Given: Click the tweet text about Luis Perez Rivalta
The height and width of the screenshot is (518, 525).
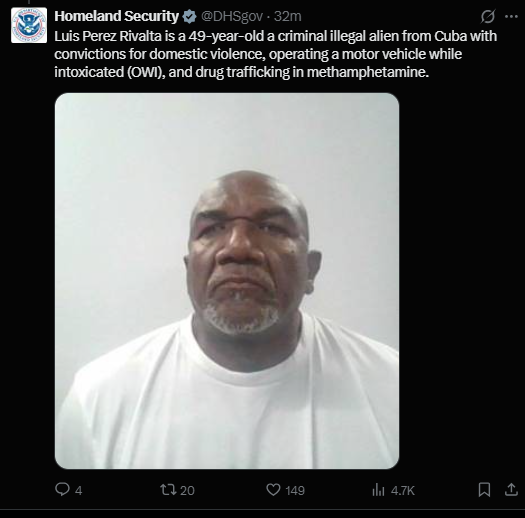Looking at the screenshot, I should tap(275, 54).
